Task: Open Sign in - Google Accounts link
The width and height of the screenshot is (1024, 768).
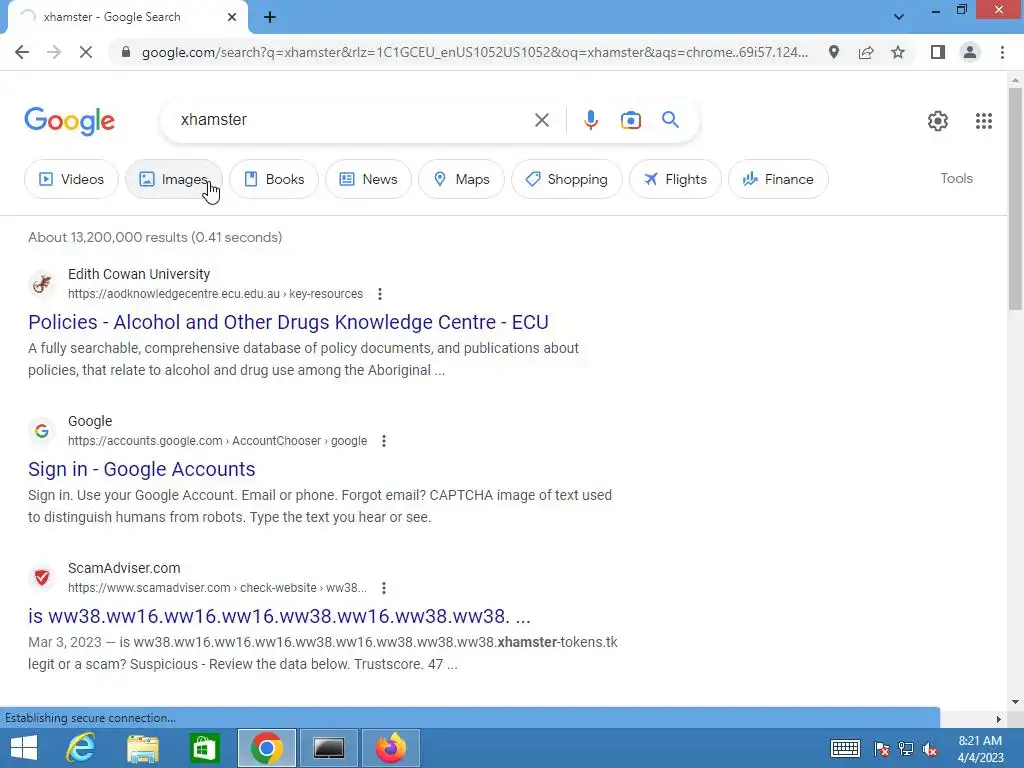Action: [x=142, y=469]
